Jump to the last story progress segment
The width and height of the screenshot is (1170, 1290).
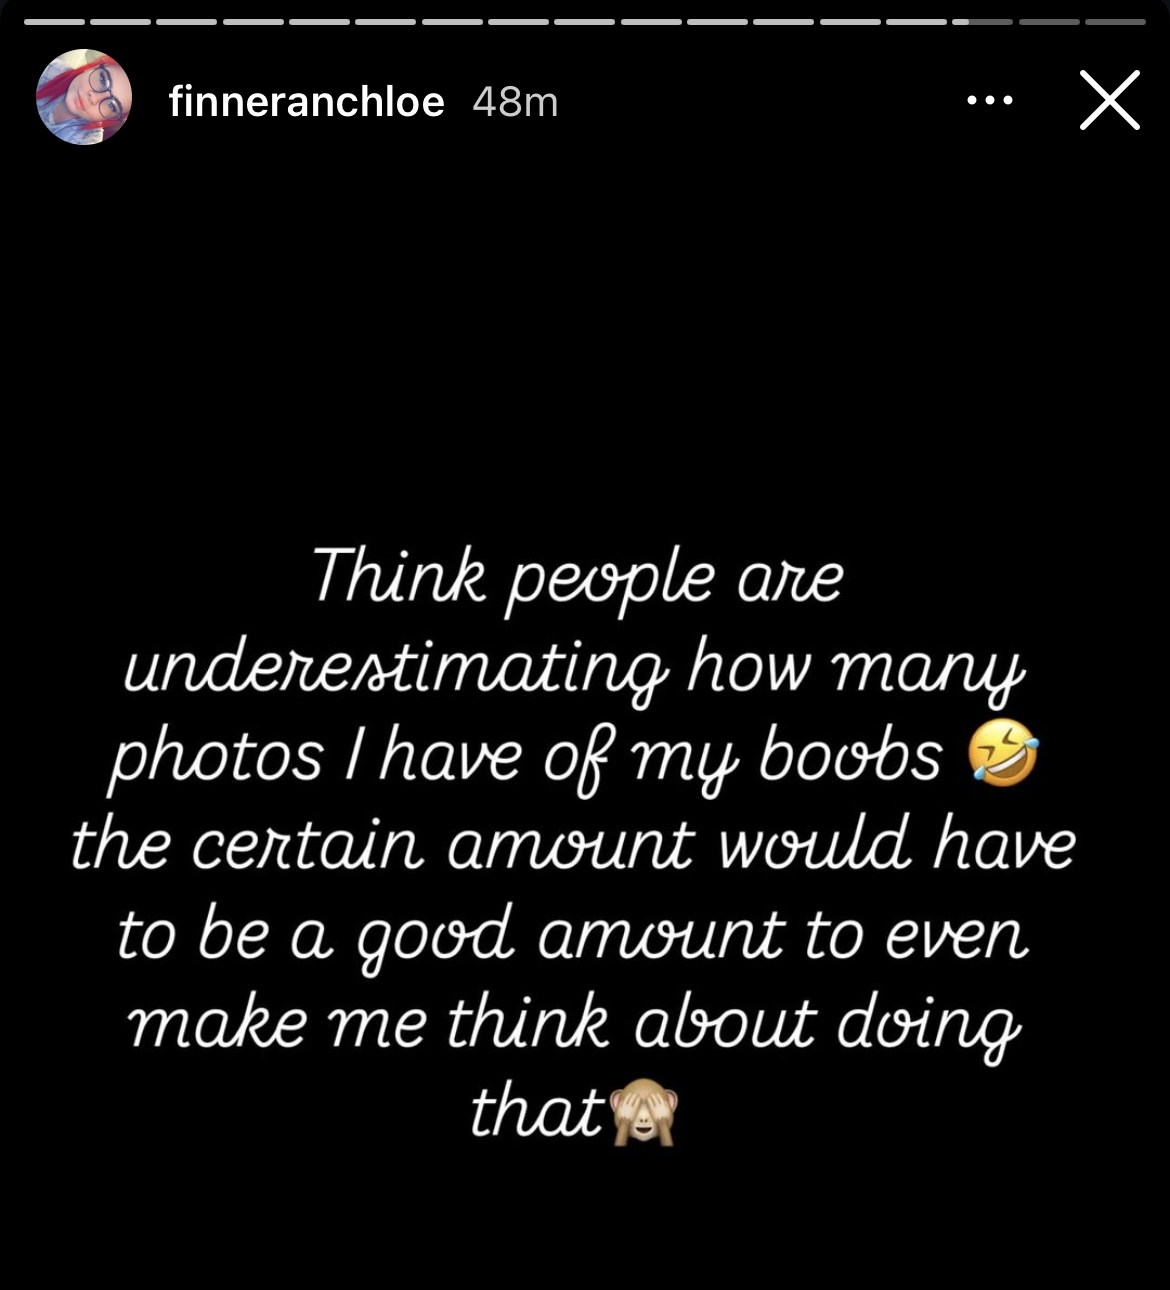[x=1115, y=21]
